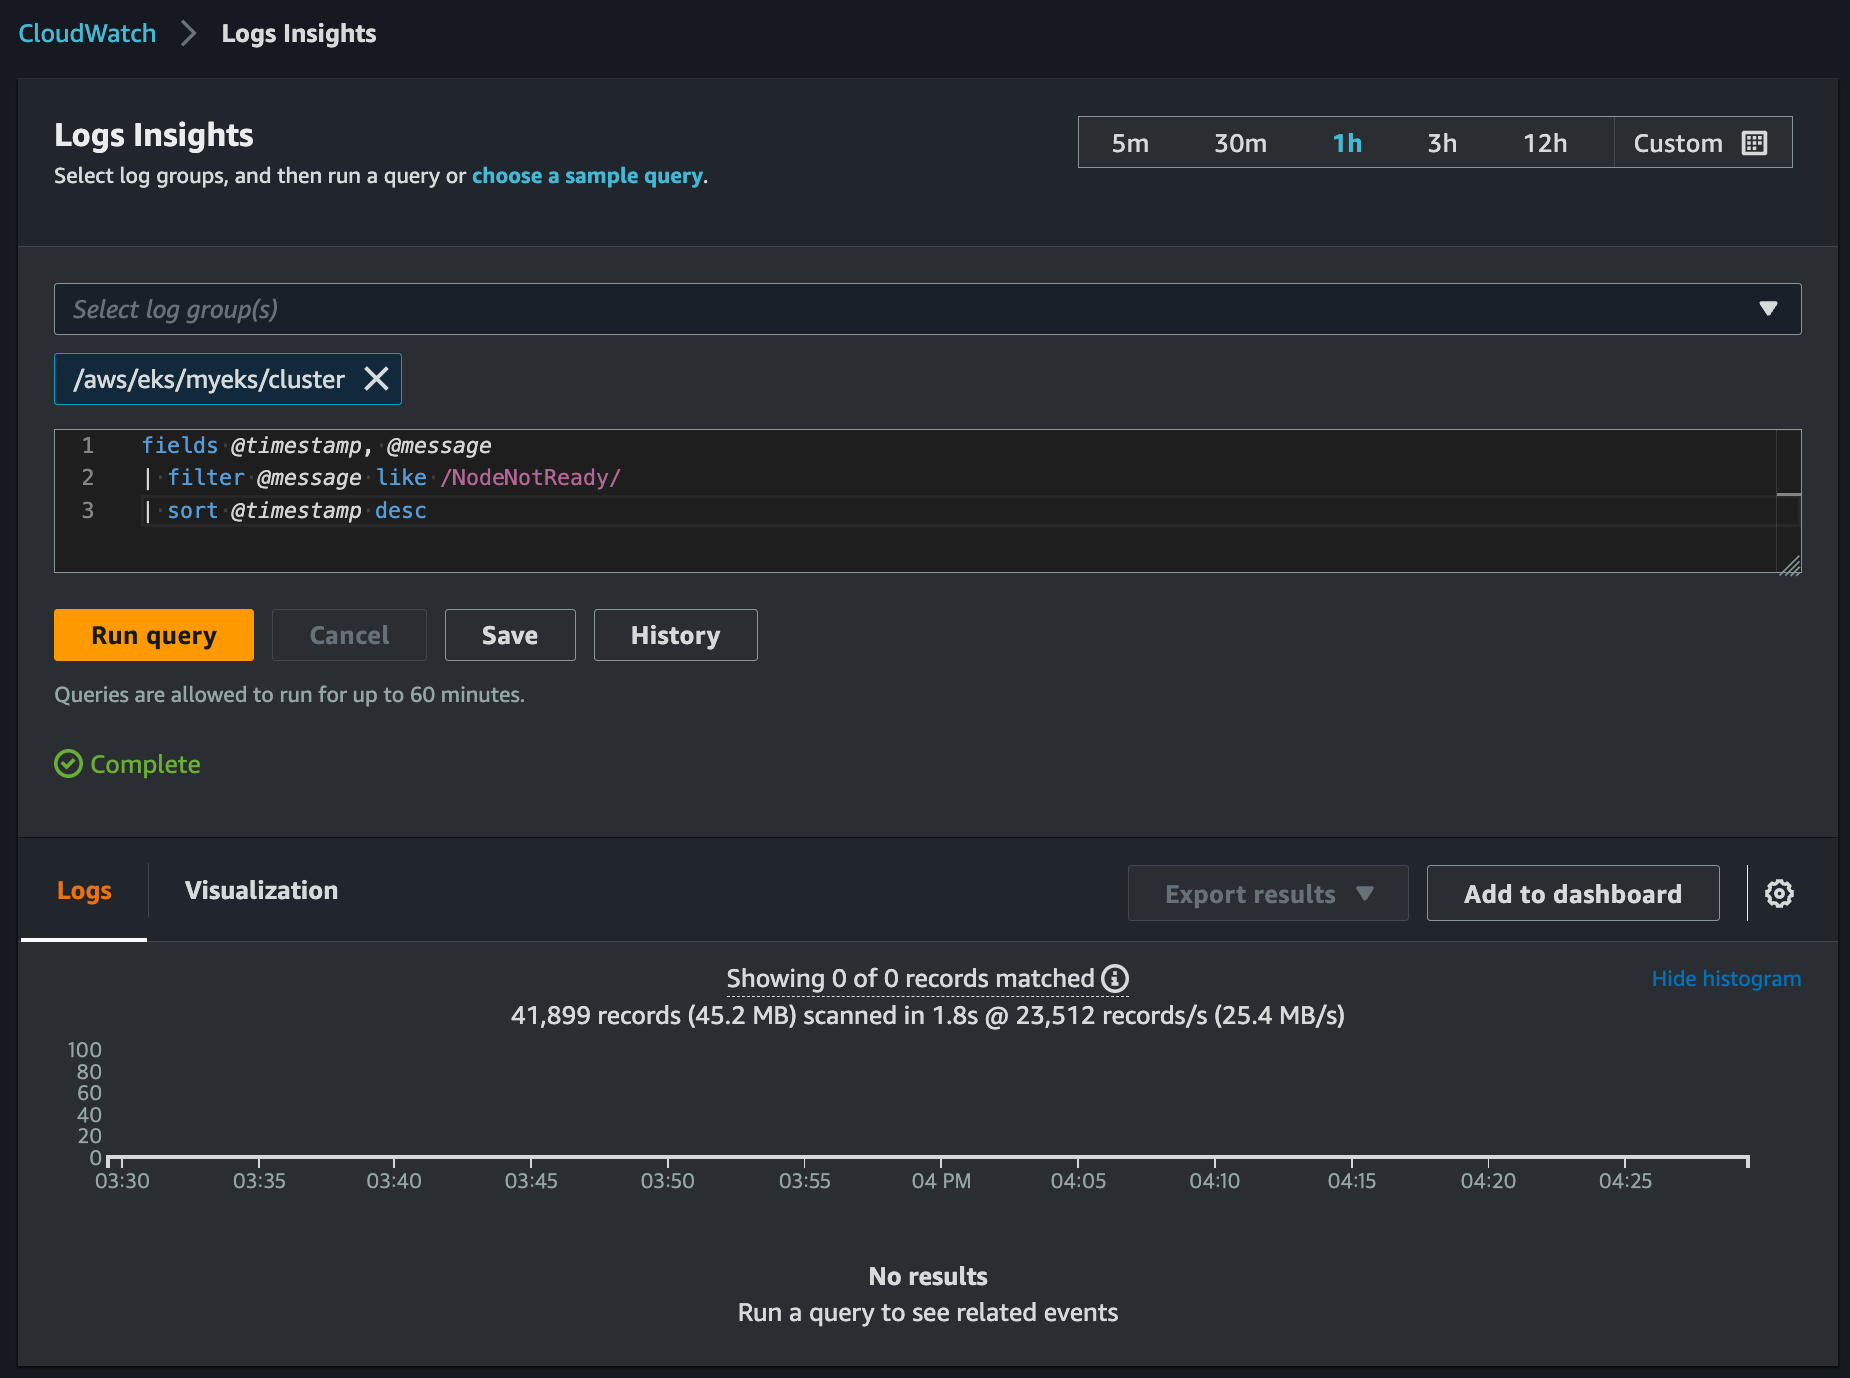Click the filter @message like /NodeNotReady/ line
The height and width of the screenshot is (1378, 1850).
click(x=382, y=478)
